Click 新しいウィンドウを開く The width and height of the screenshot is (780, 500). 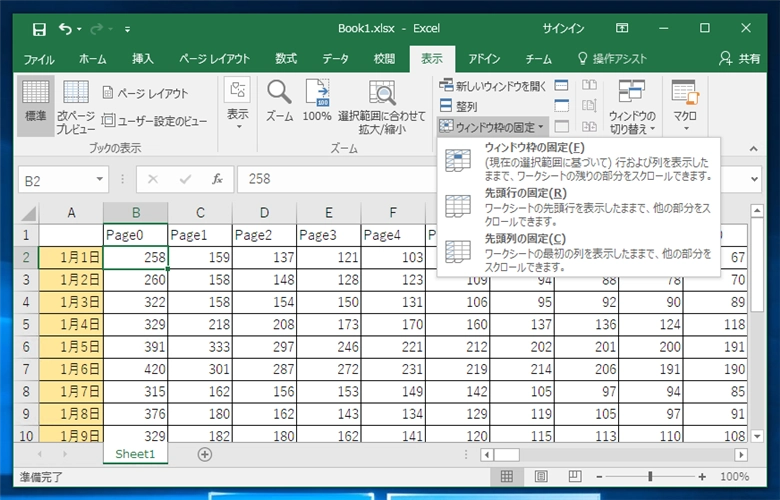(x=492, y=86)
